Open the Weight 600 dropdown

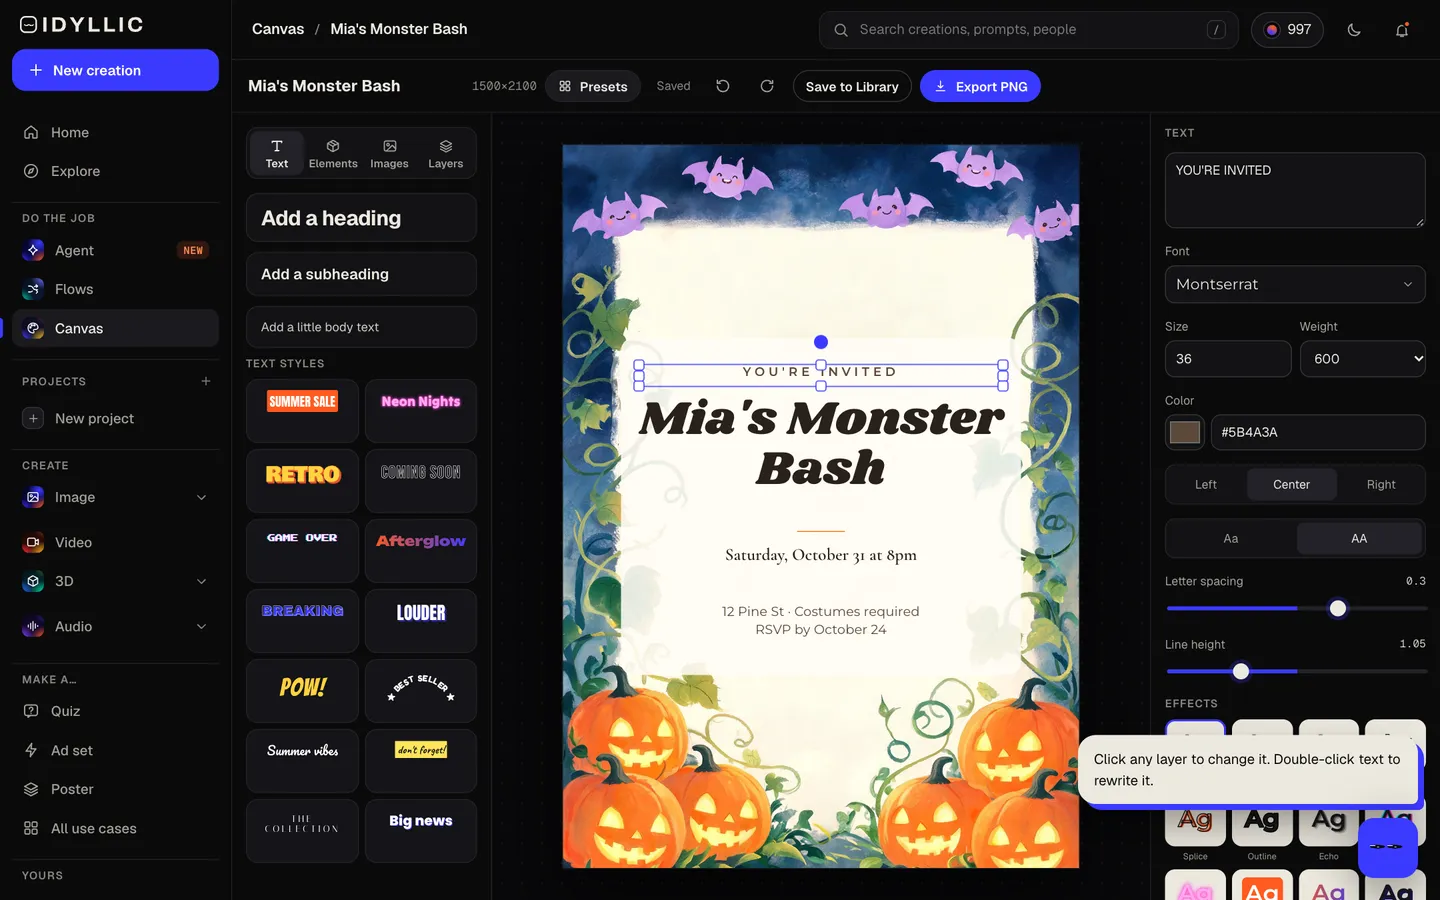[1363, 359]
